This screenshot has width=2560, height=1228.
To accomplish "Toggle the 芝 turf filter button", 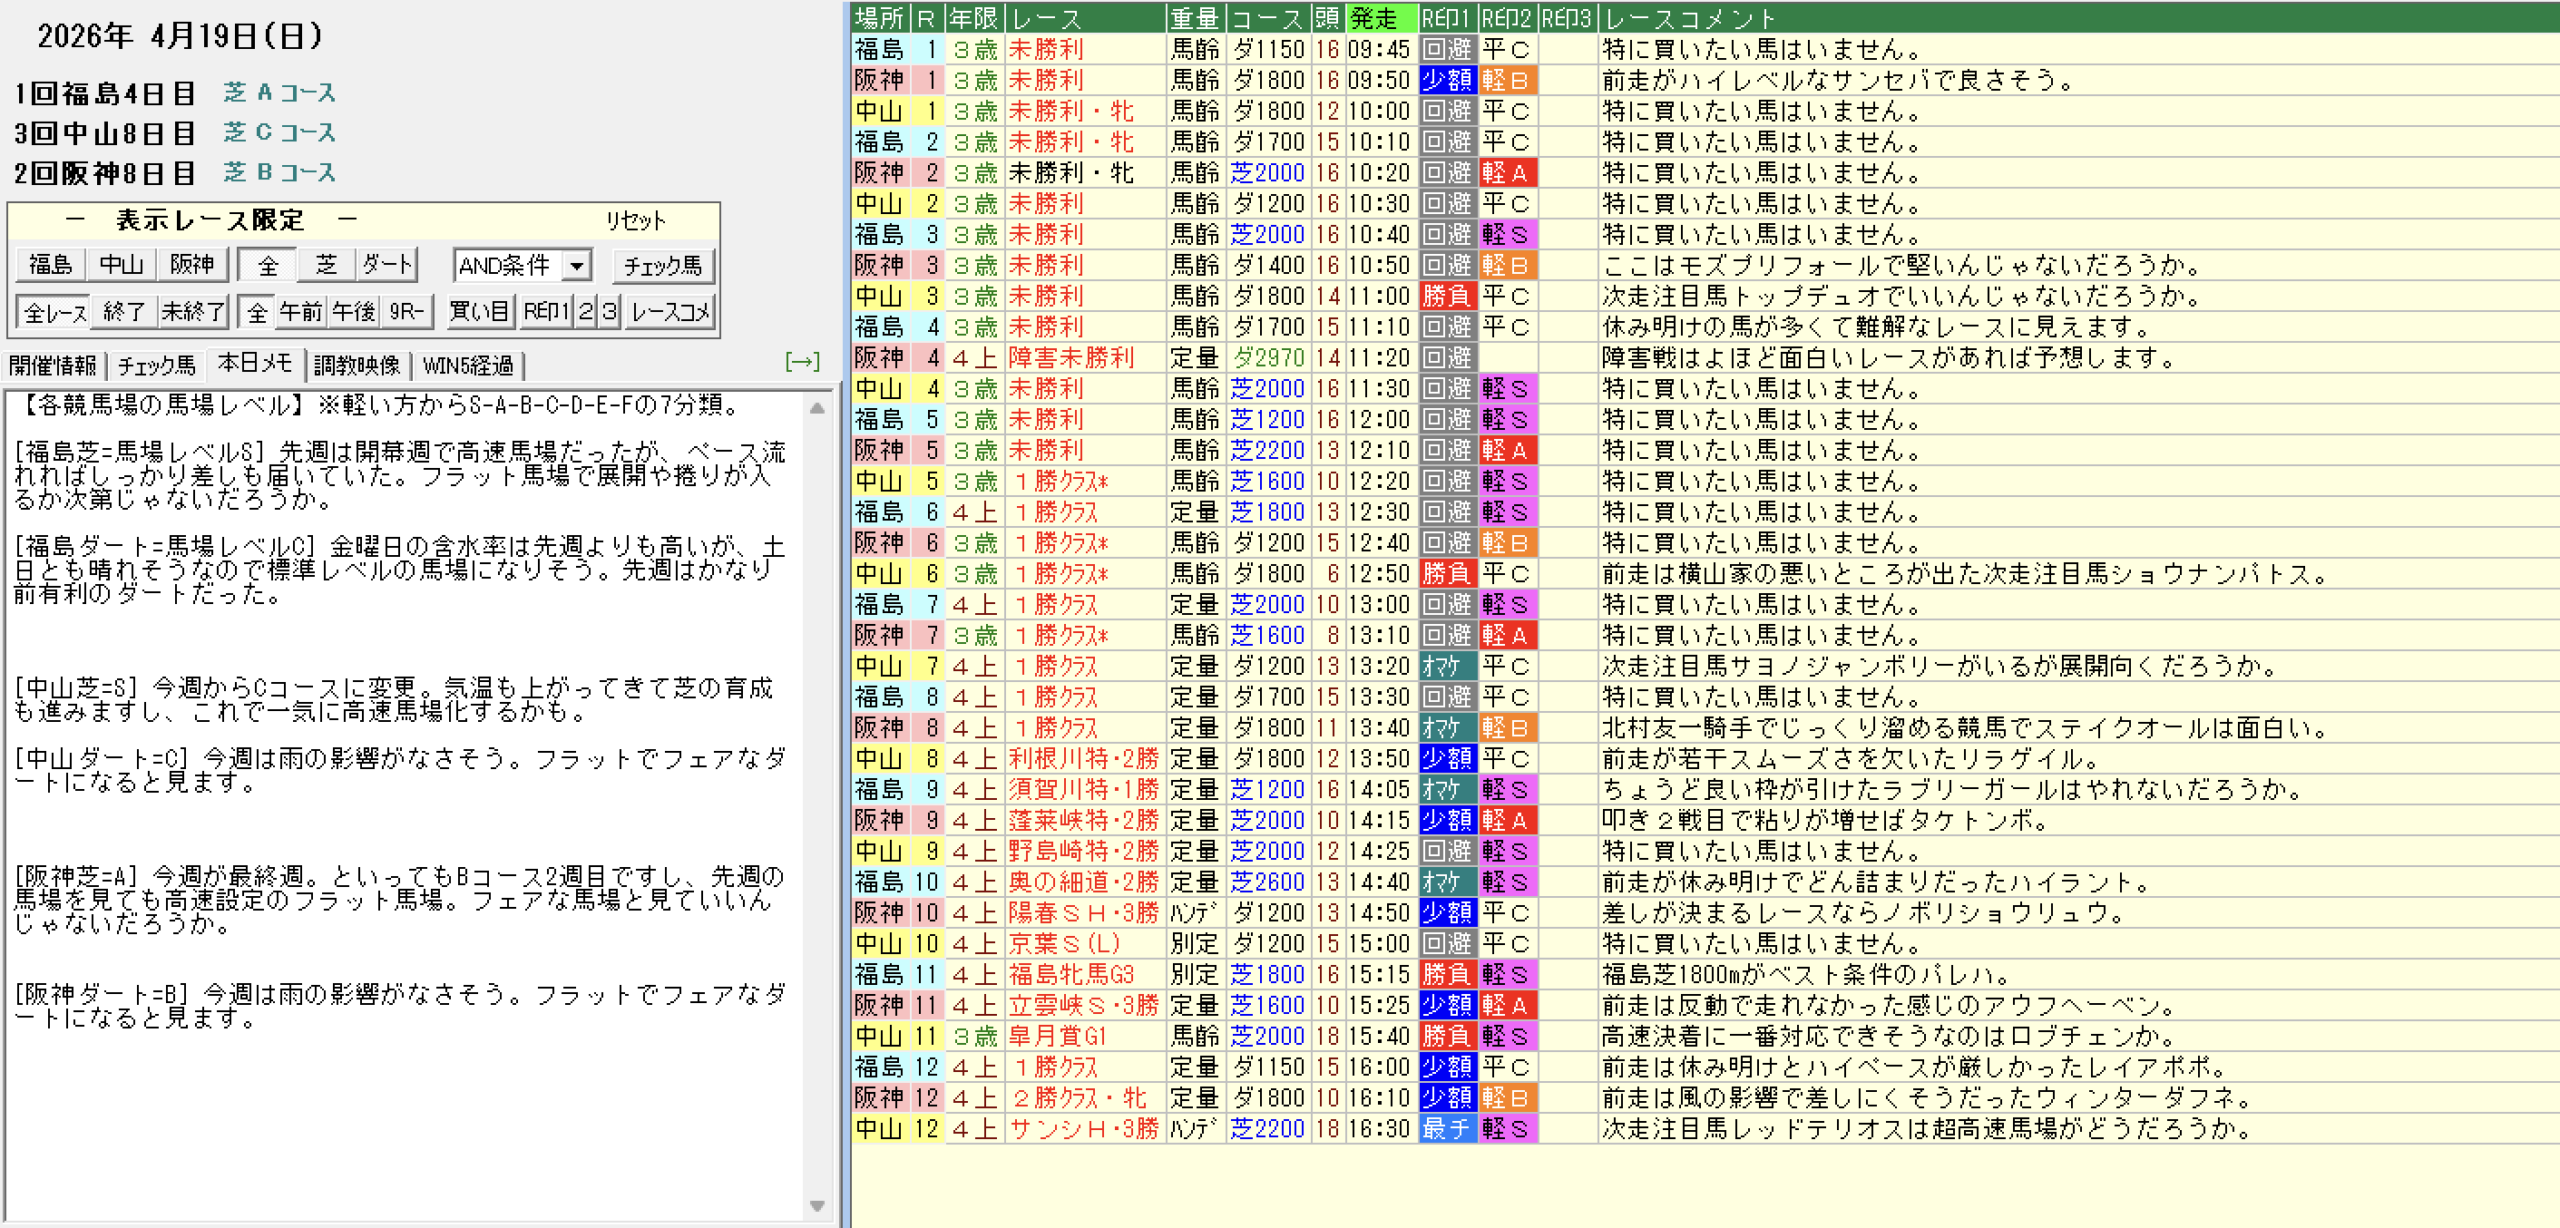I will (326, 265).
